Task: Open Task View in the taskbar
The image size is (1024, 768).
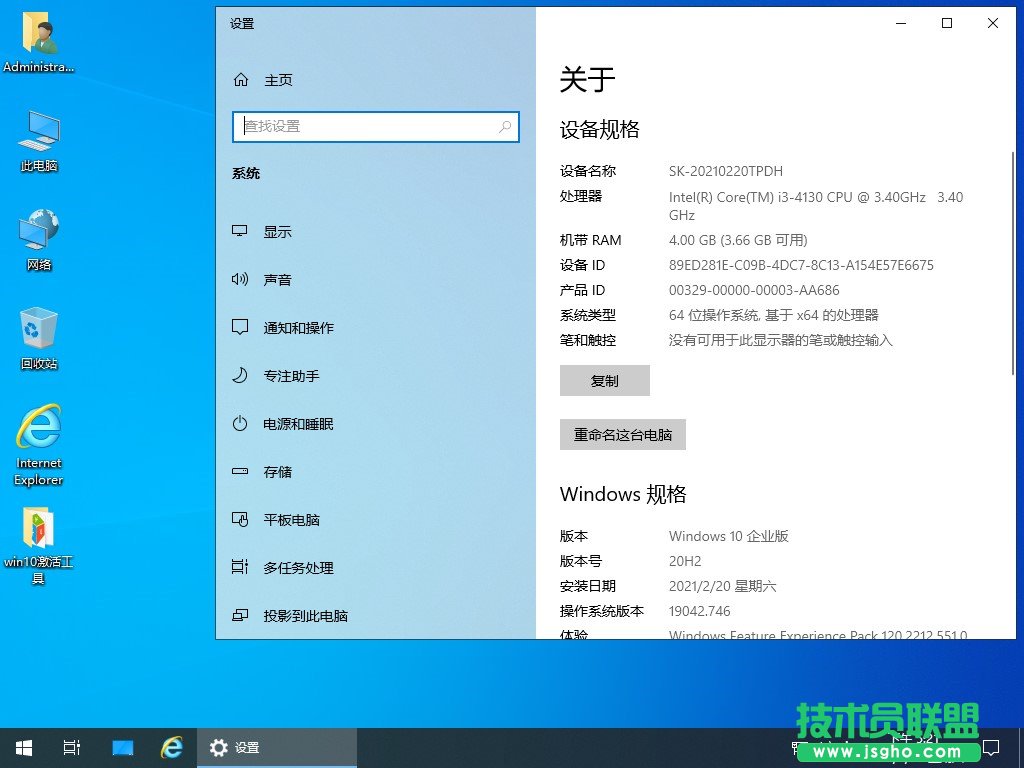Action: pyautogui.click(x=72, y=748)
